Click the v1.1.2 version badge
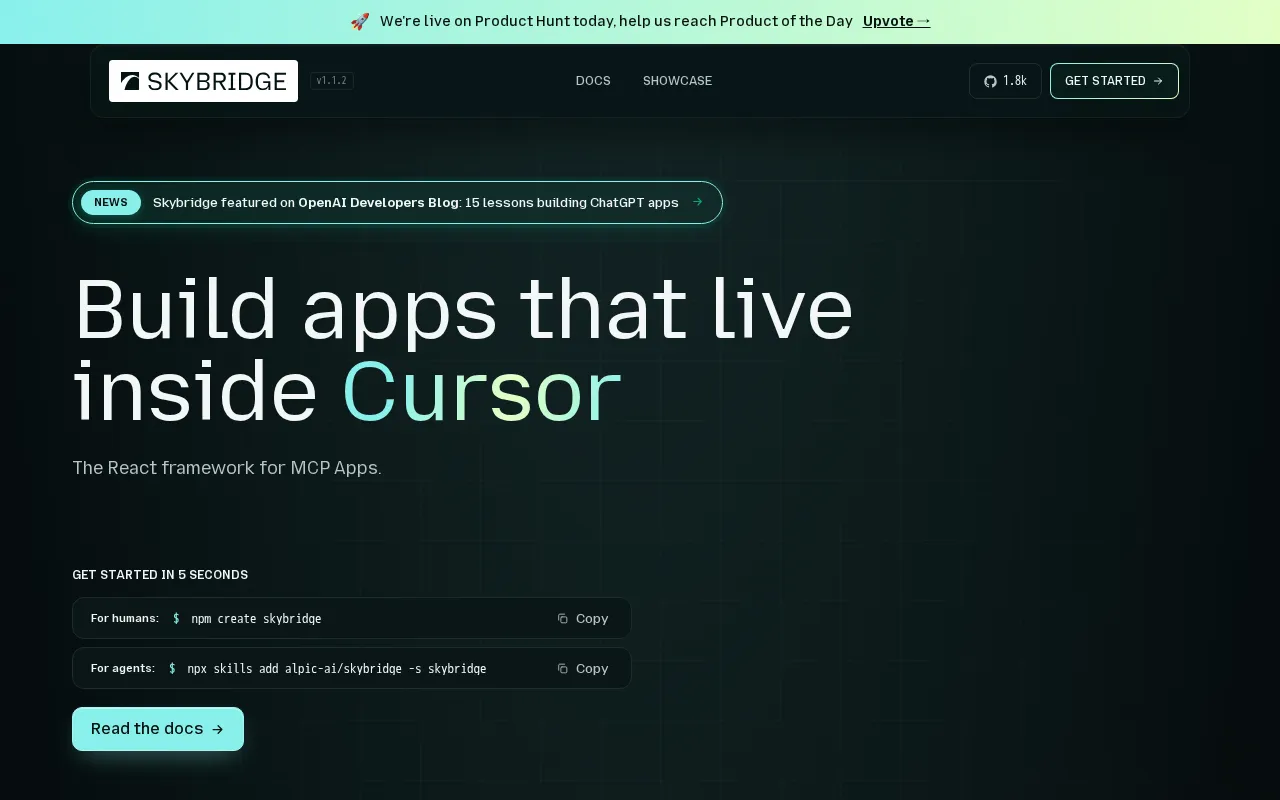This screenshot has width=1280, height=800. [x=332, y=81]
